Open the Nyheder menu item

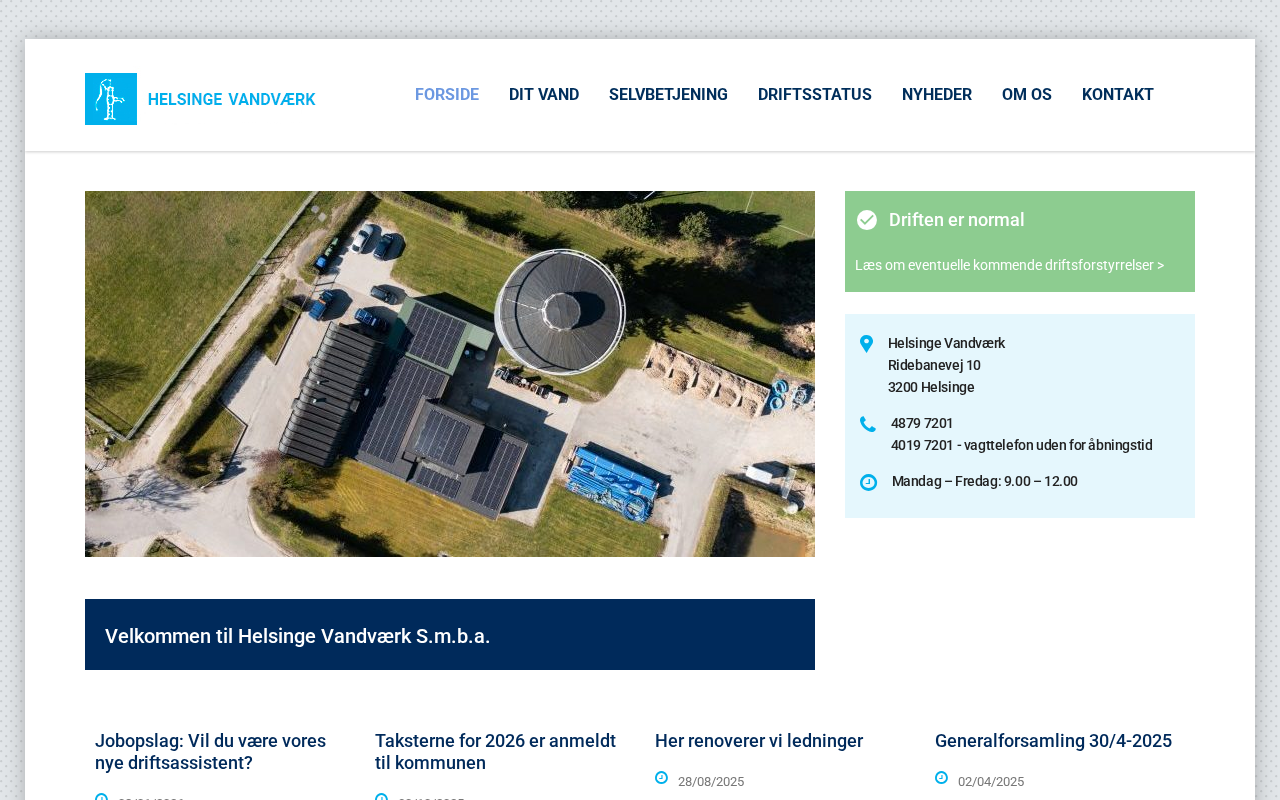point(937,95)
